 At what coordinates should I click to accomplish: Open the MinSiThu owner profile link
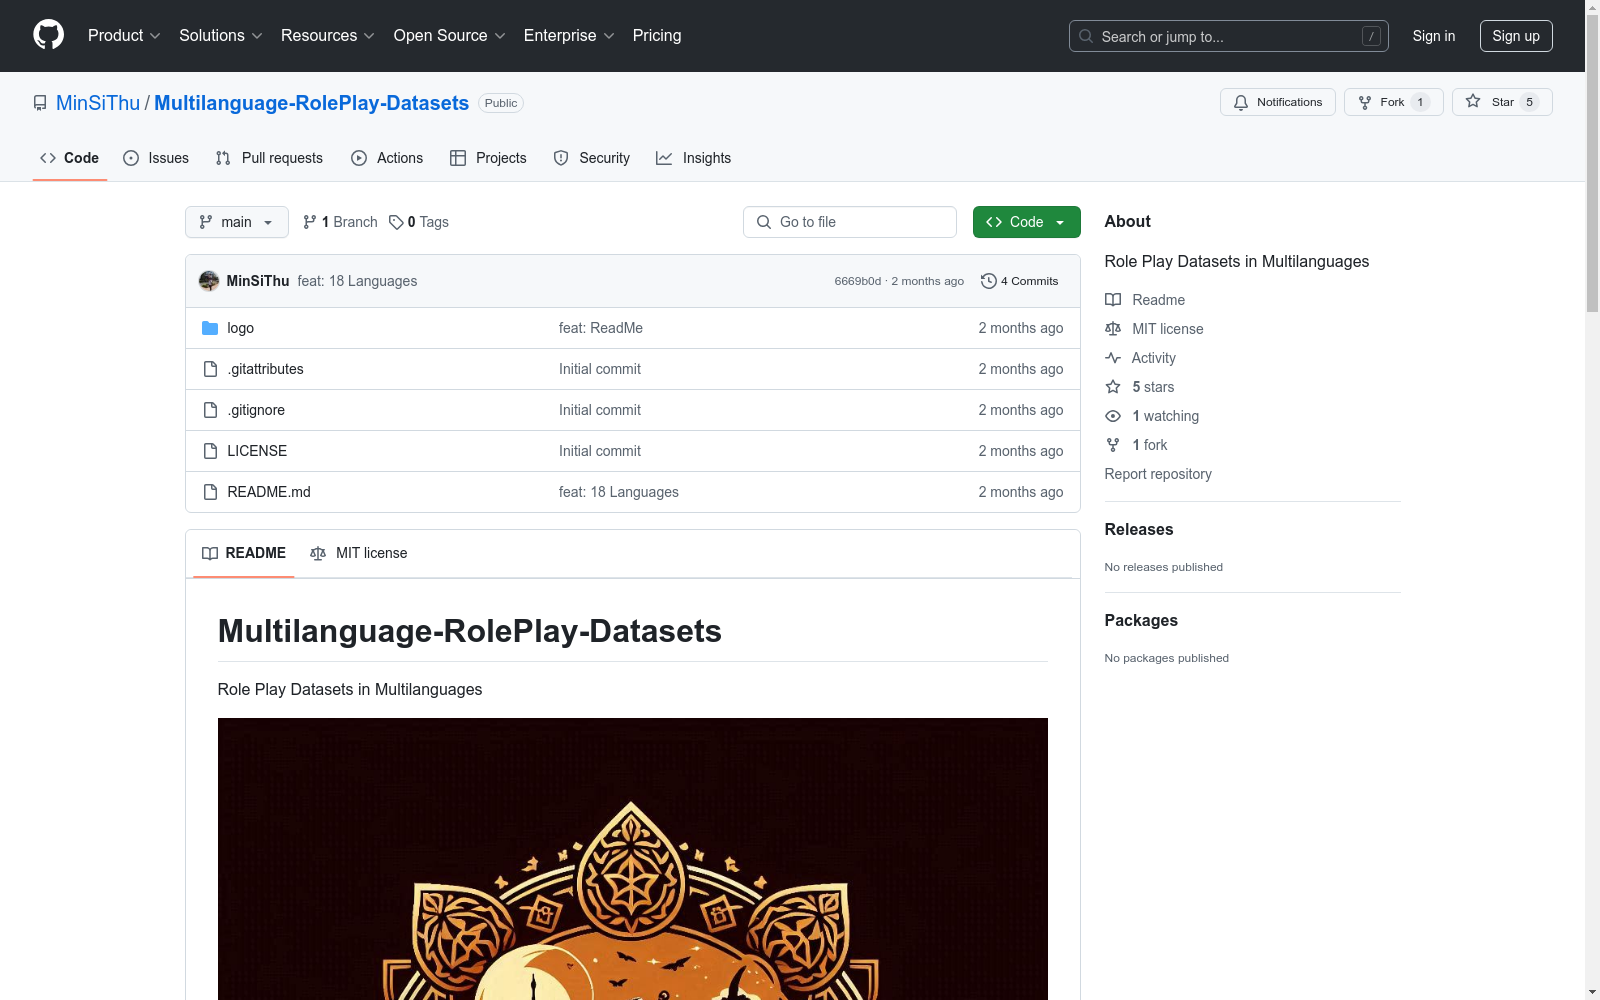tap(98, 103)
